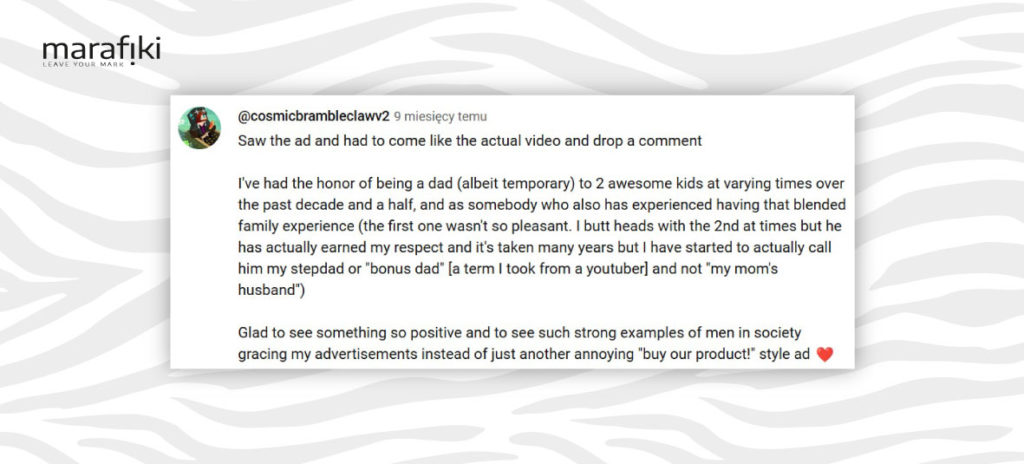Click the phrase "my mom's" in the comment
This screenshot has width=1024, height=464.
pyautogui.click(x=751, y=269)
